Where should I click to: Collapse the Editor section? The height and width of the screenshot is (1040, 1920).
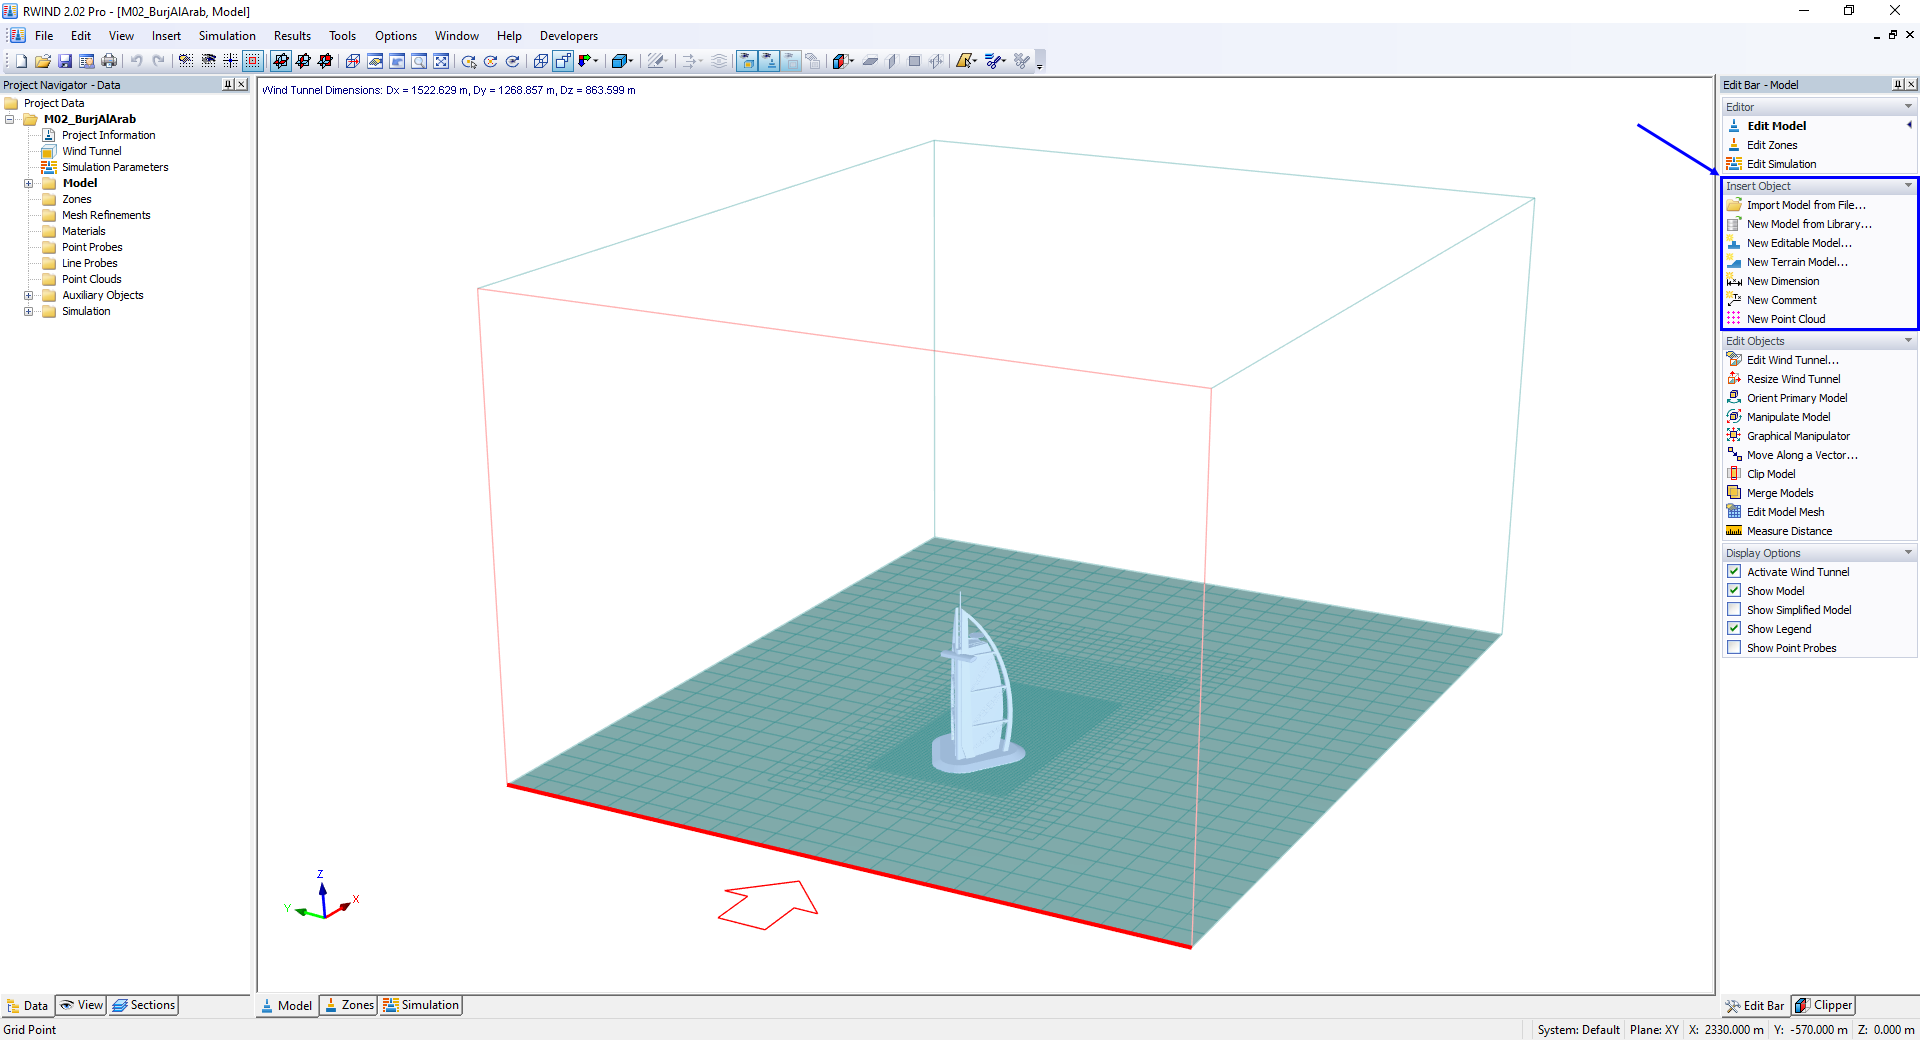point(1908,107)
